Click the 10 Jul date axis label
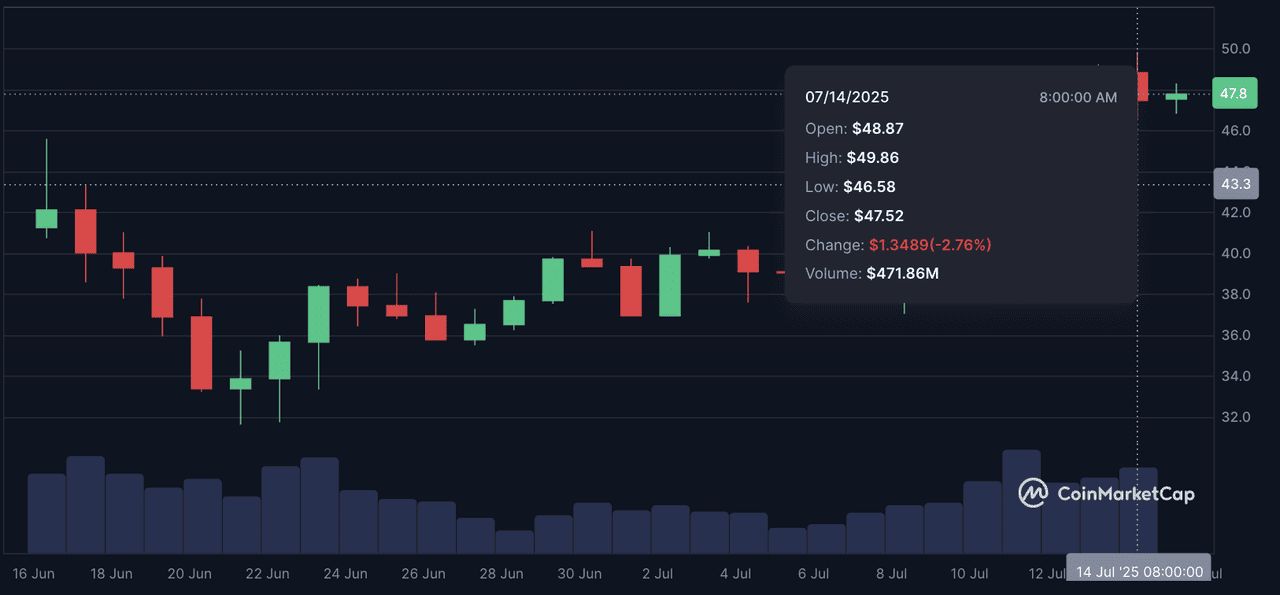1280x595 pixels. coord(969,574)
